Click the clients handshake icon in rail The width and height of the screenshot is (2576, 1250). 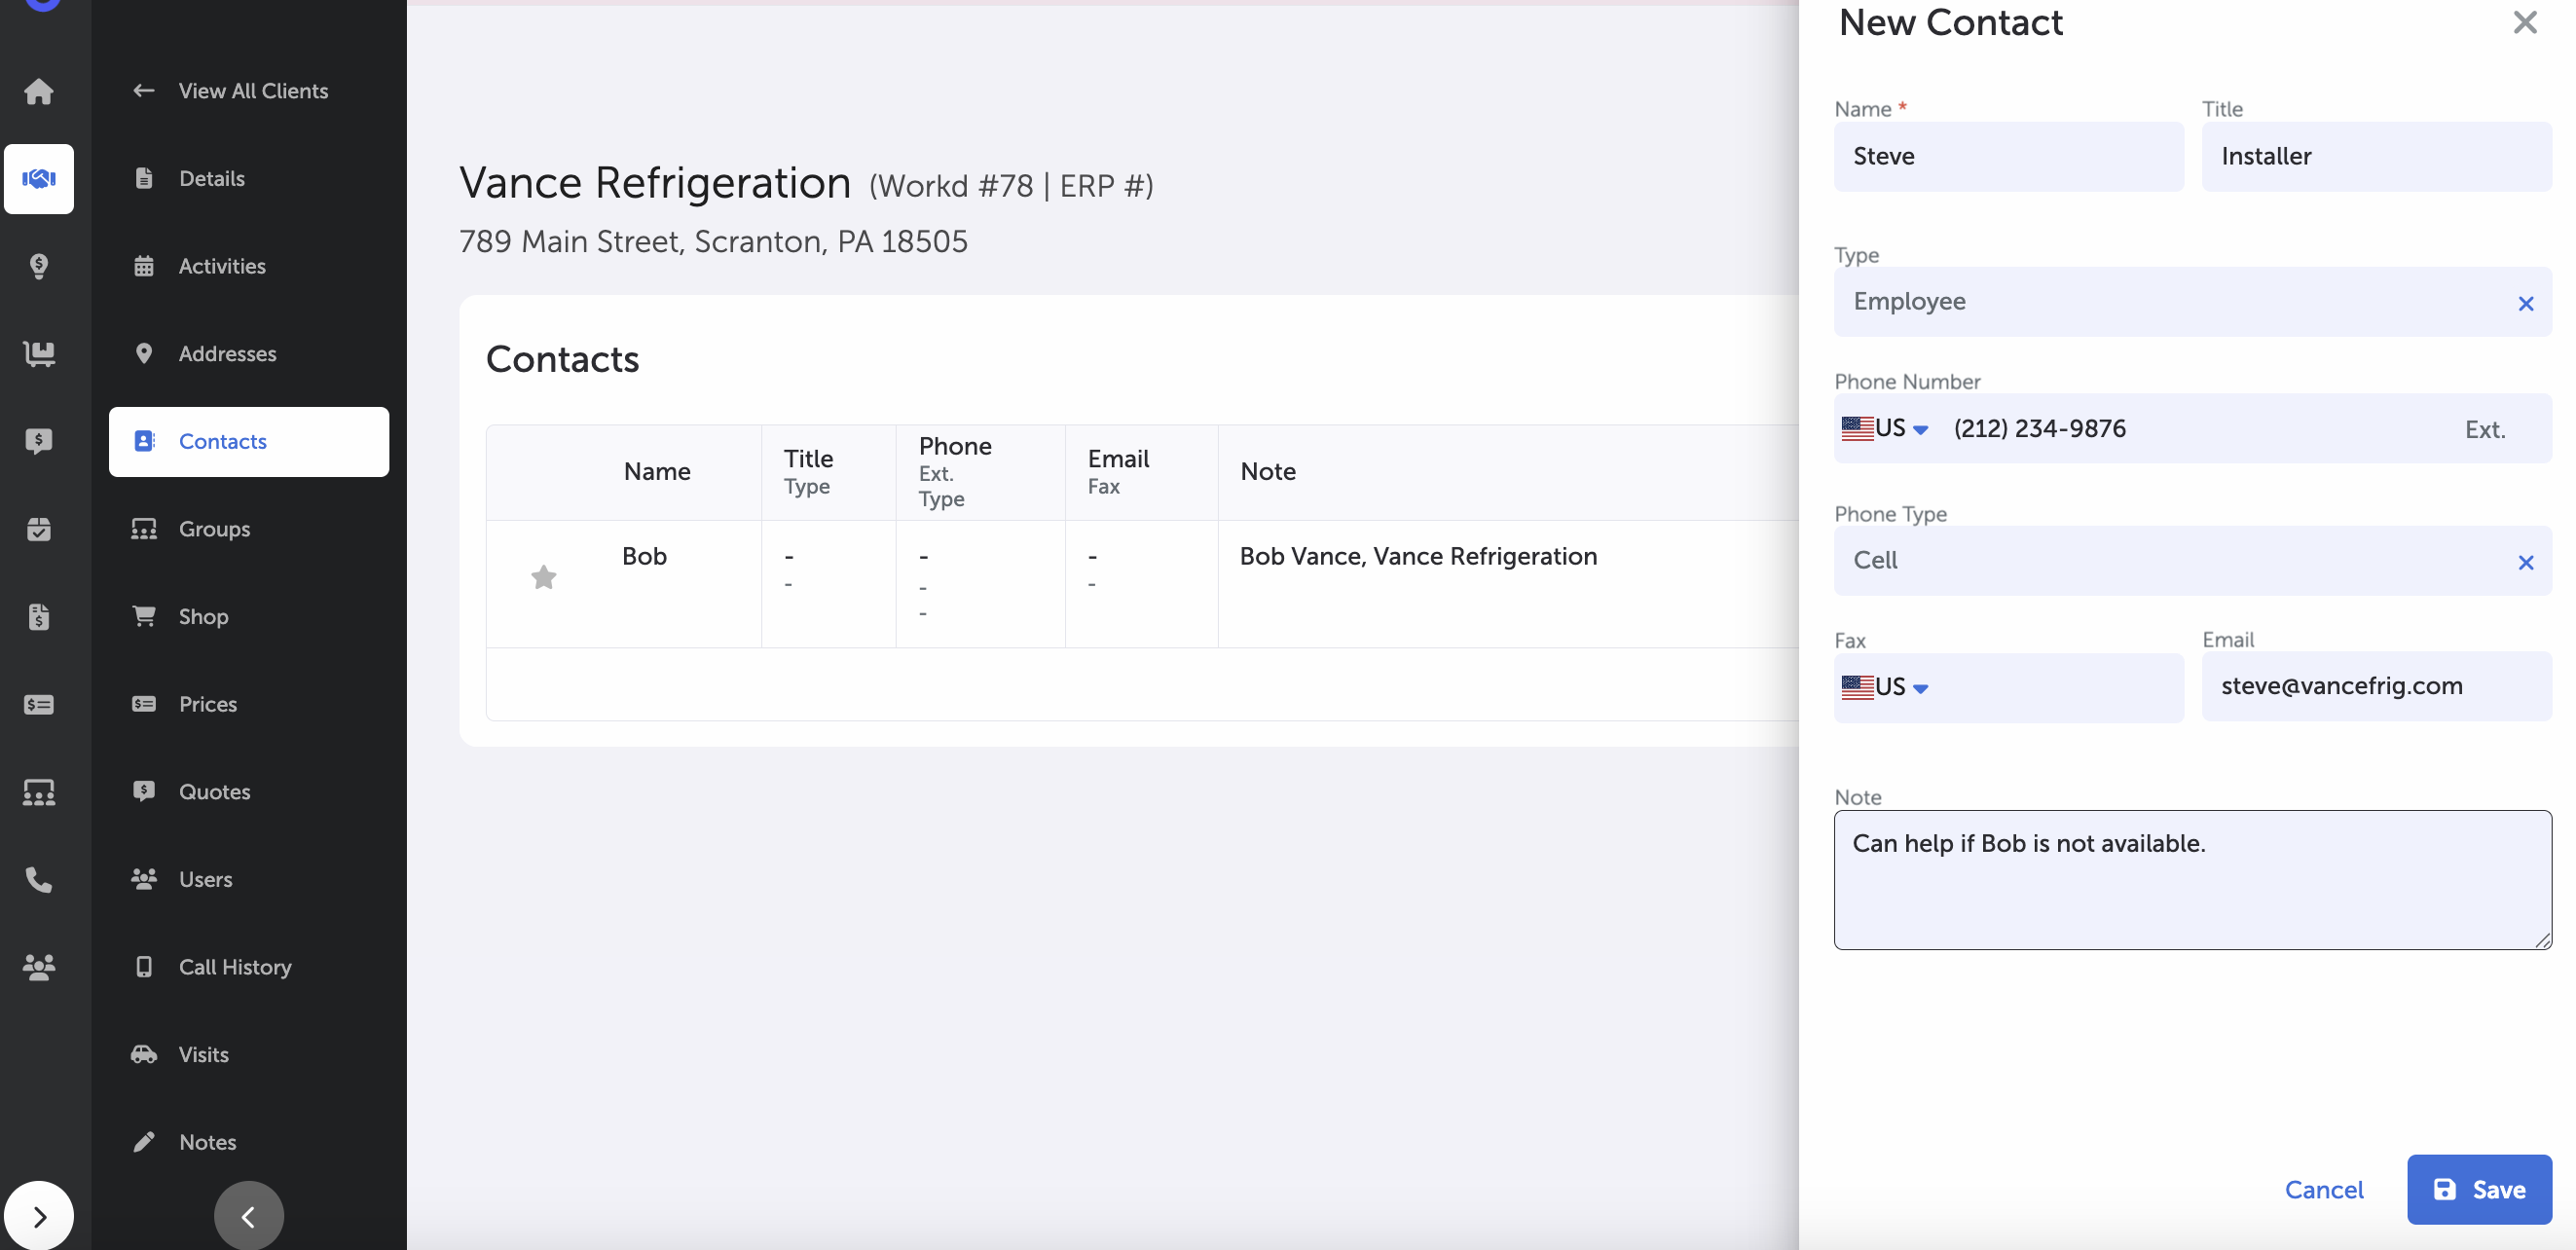38,179
